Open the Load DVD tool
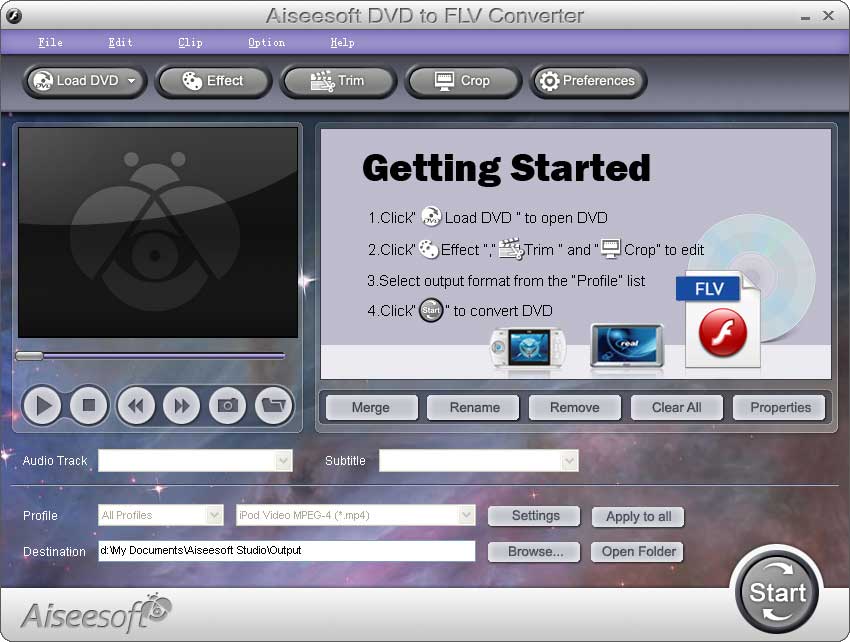The image size is (850, 642). 76,82
